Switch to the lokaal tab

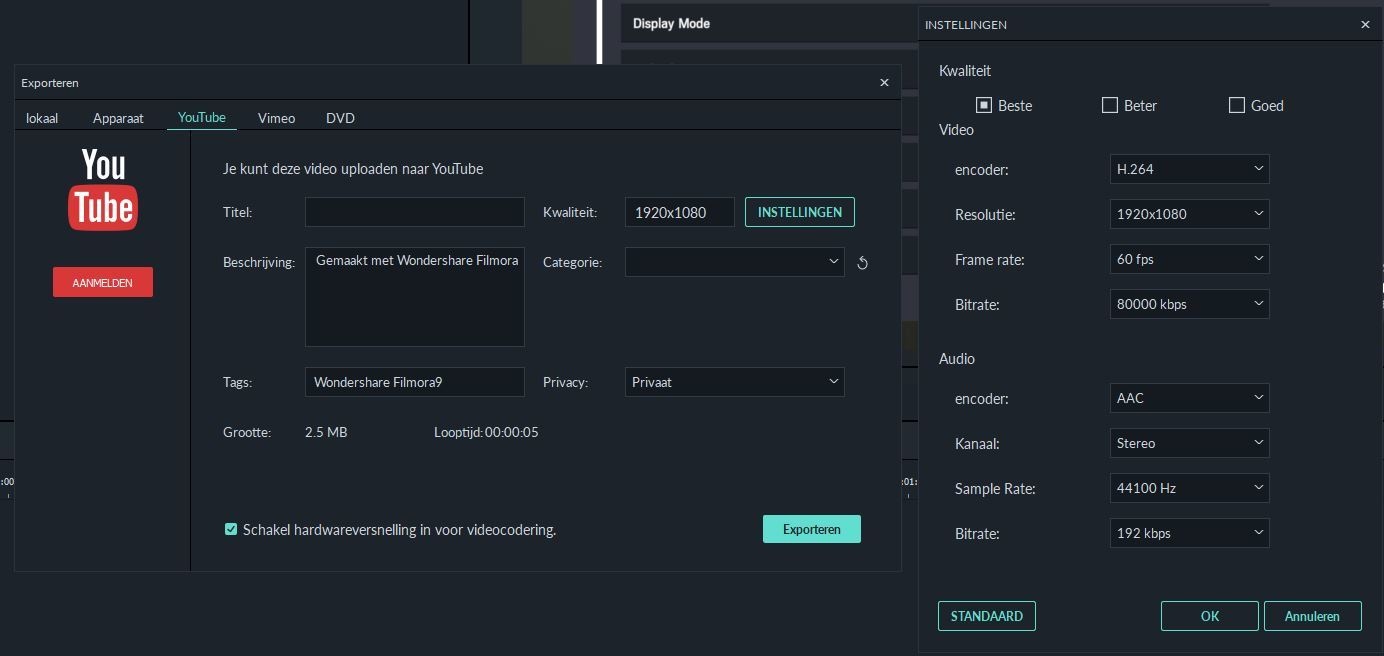point(42,118)
